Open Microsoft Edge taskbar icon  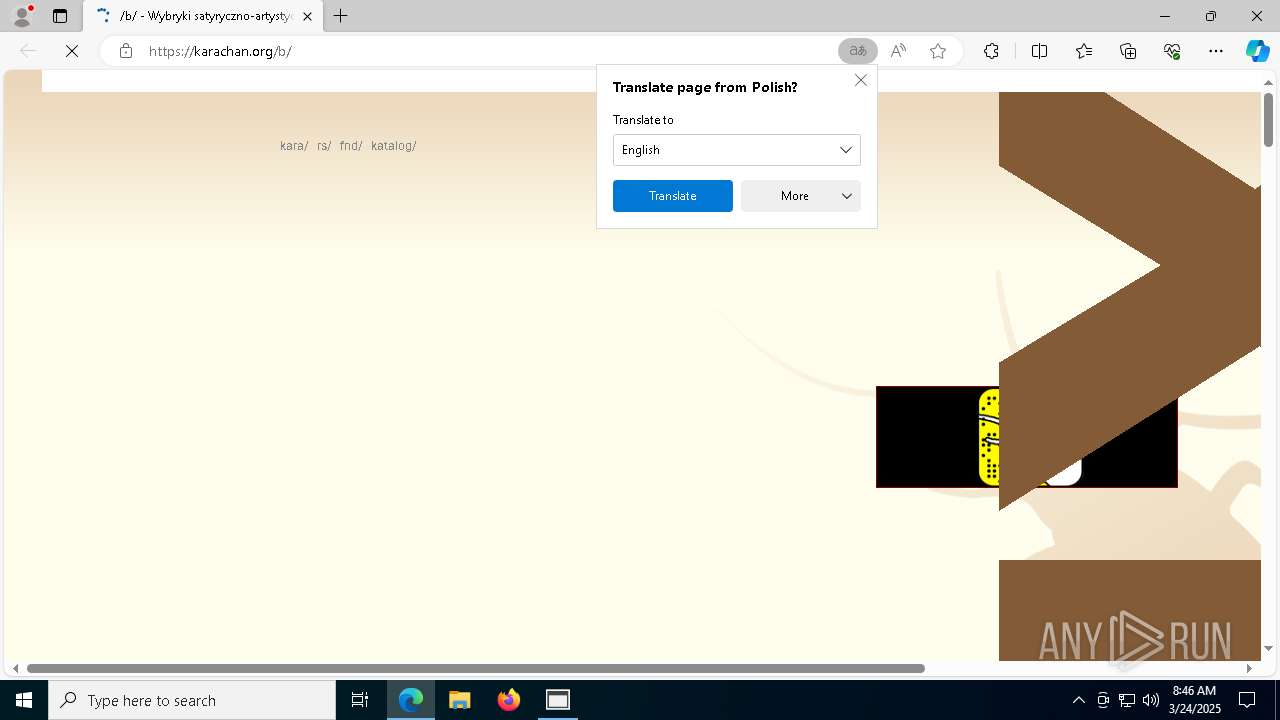(411, 700)
